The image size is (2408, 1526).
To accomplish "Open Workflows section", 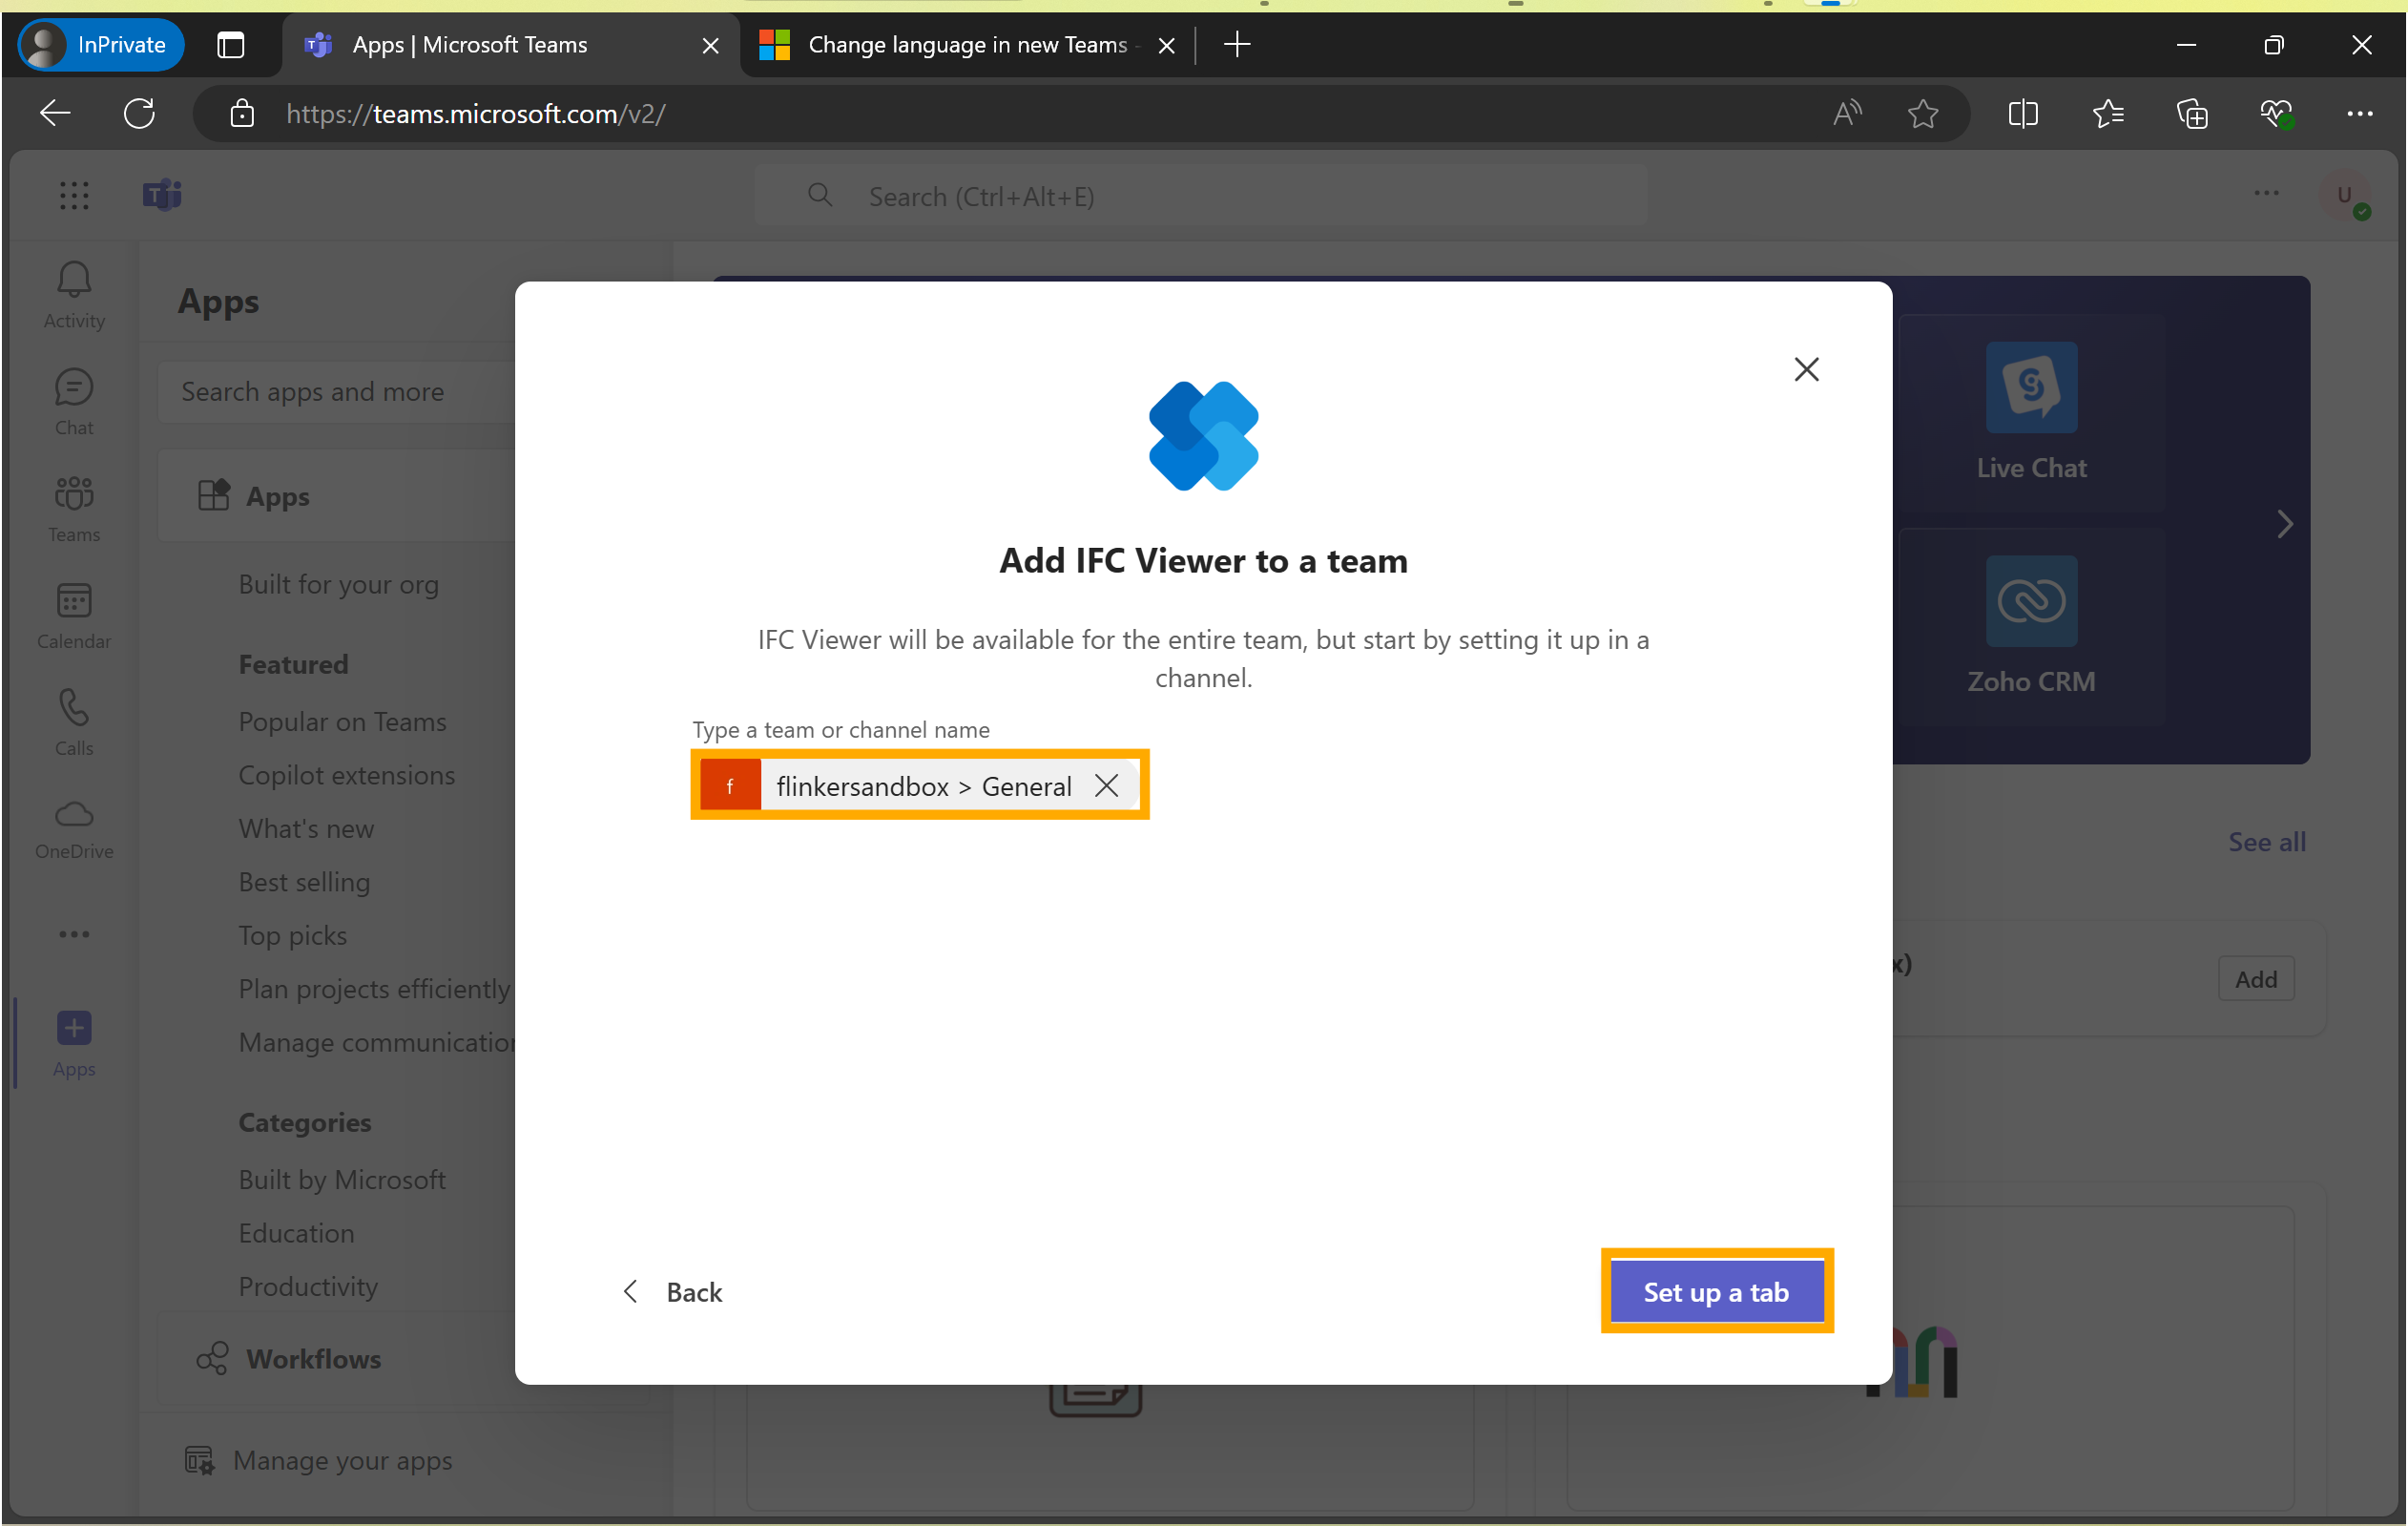I will (x=338, y=1358).
